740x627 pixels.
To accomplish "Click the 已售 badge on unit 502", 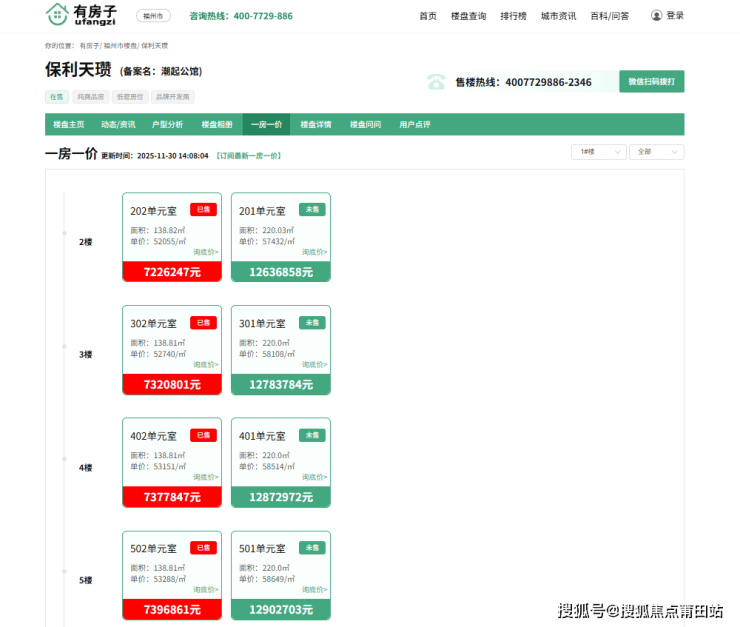I will pyautogui.click(x=203, y=548).
